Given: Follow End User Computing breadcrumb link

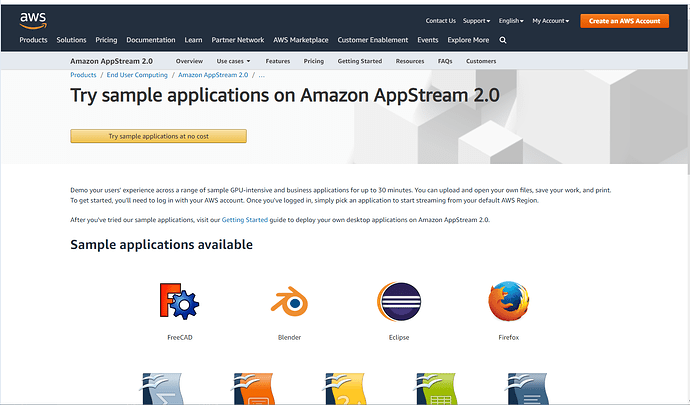Looking at the screenshot, I should coord(137,75).
